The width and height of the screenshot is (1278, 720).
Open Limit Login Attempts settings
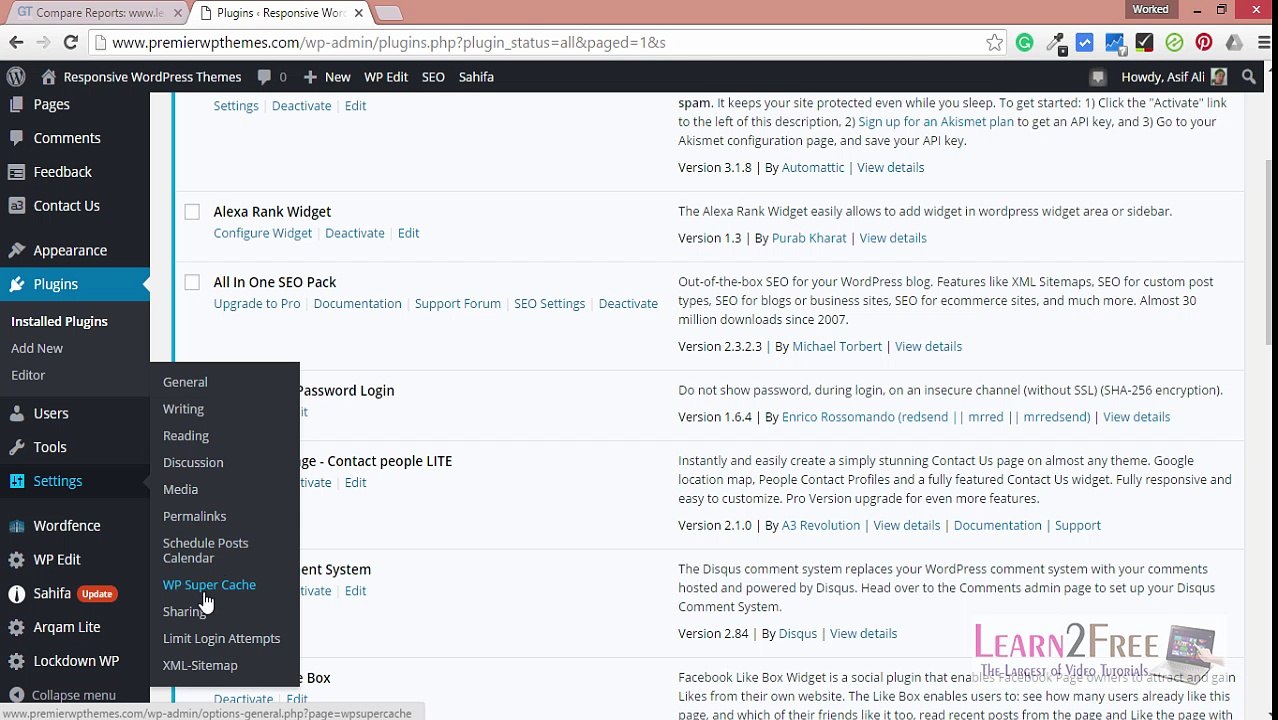click(x=221, y=639)
